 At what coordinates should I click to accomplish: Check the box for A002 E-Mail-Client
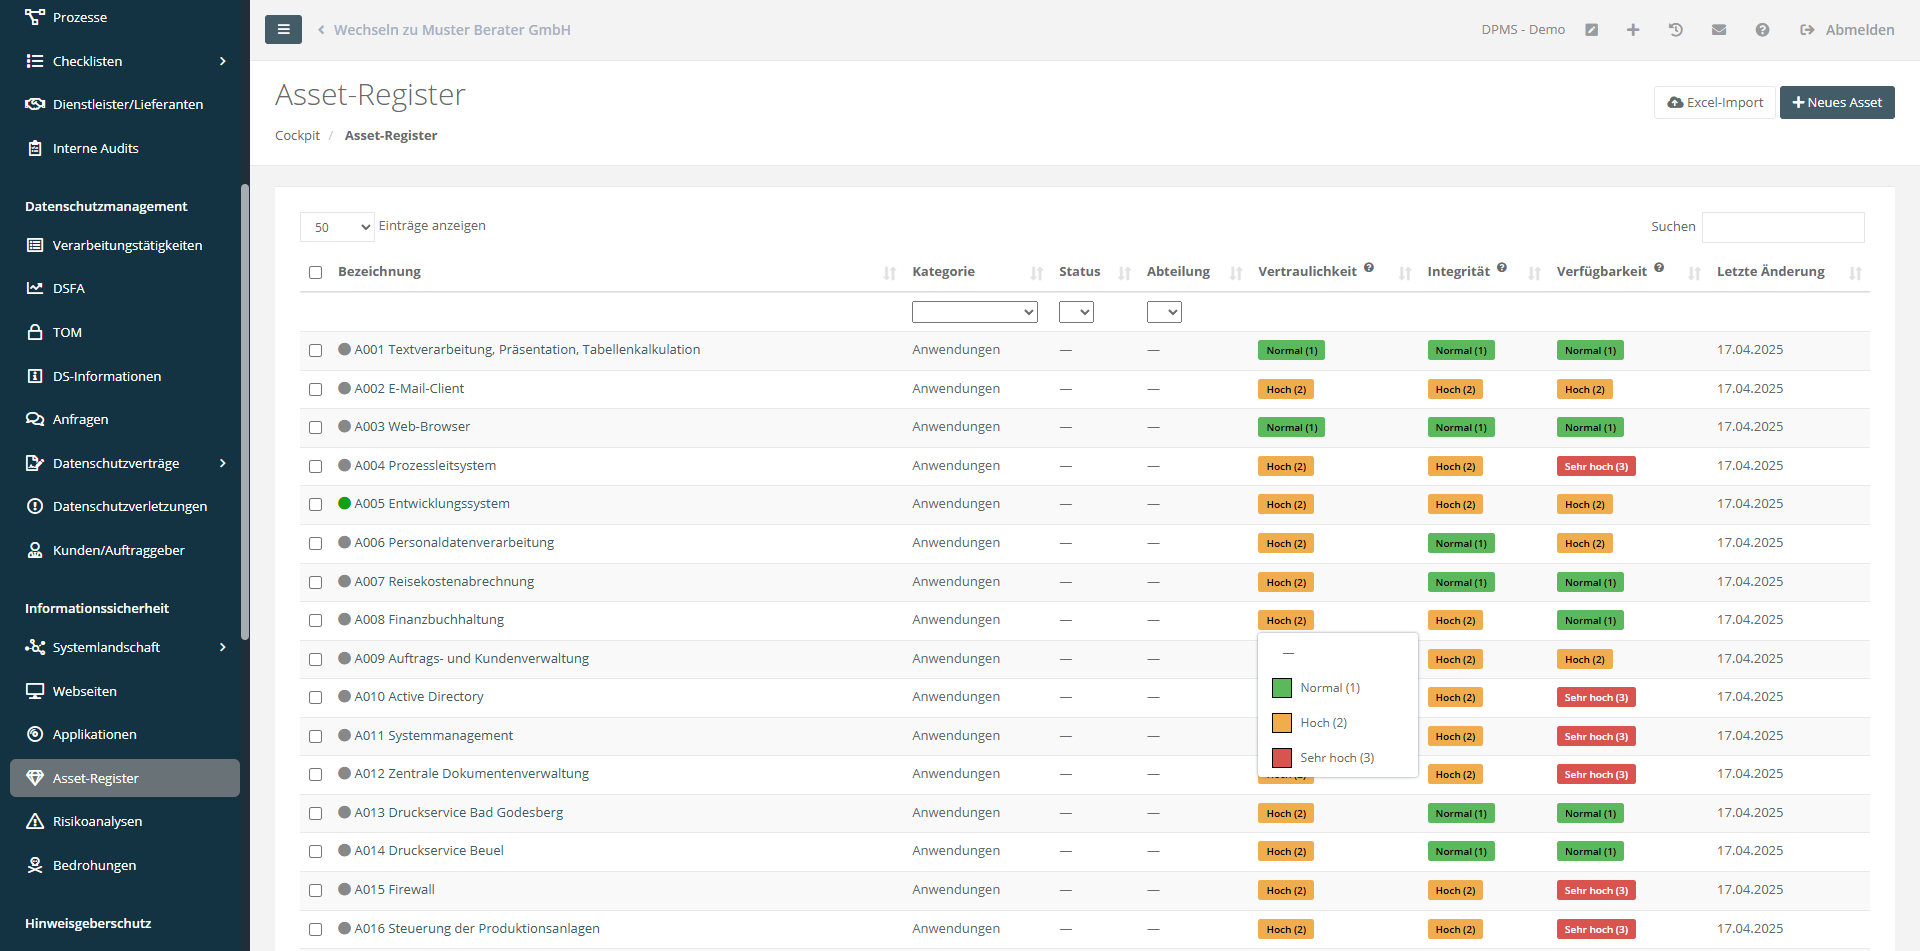tap(315, 390)
